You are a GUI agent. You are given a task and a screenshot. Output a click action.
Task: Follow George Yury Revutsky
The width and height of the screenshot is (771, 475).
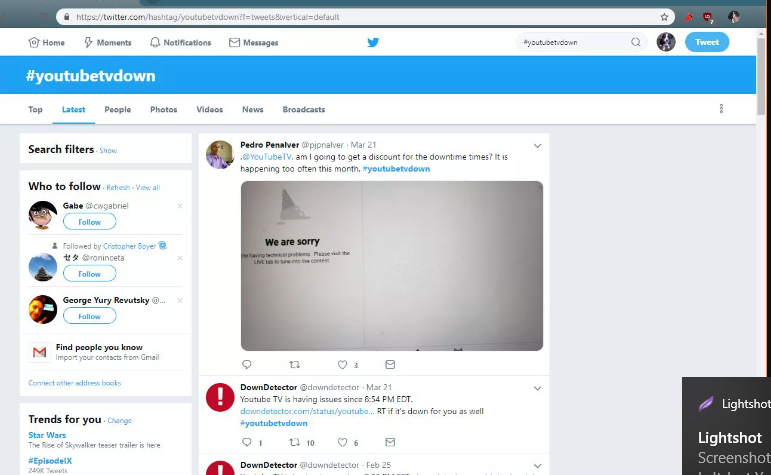coord(89,316)
